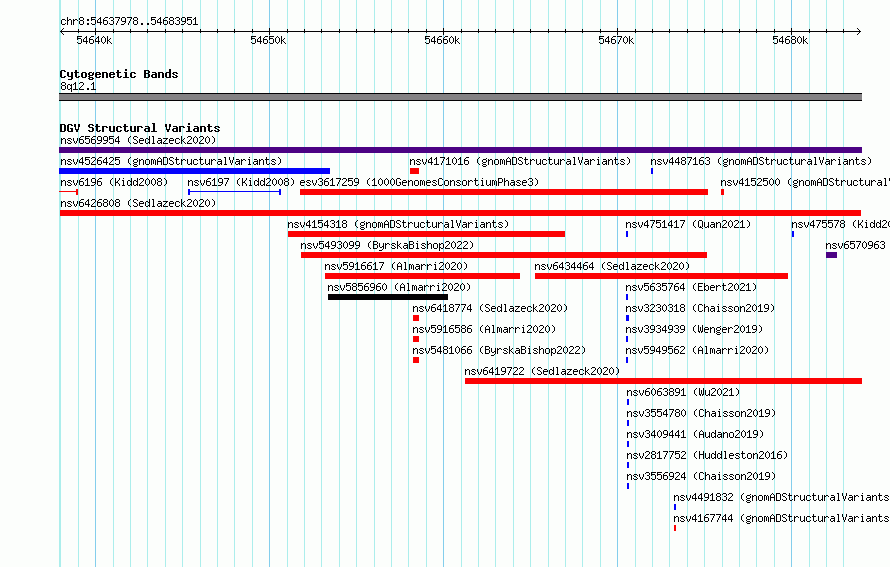Click the red esv3617259 variant bar
Viewport: 890px width, 567px height.
pyautogui.click(x=504, y=192)
